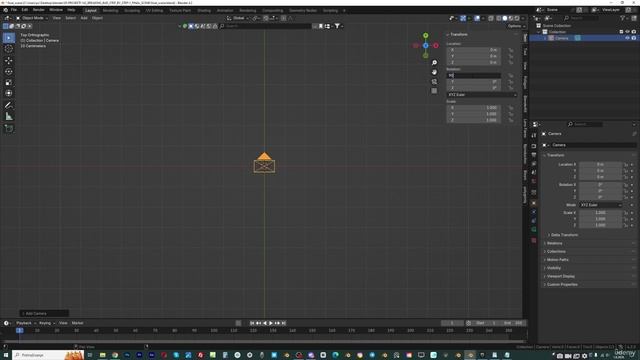Select the Transform tool
The image size is (640, 360).
9,93
